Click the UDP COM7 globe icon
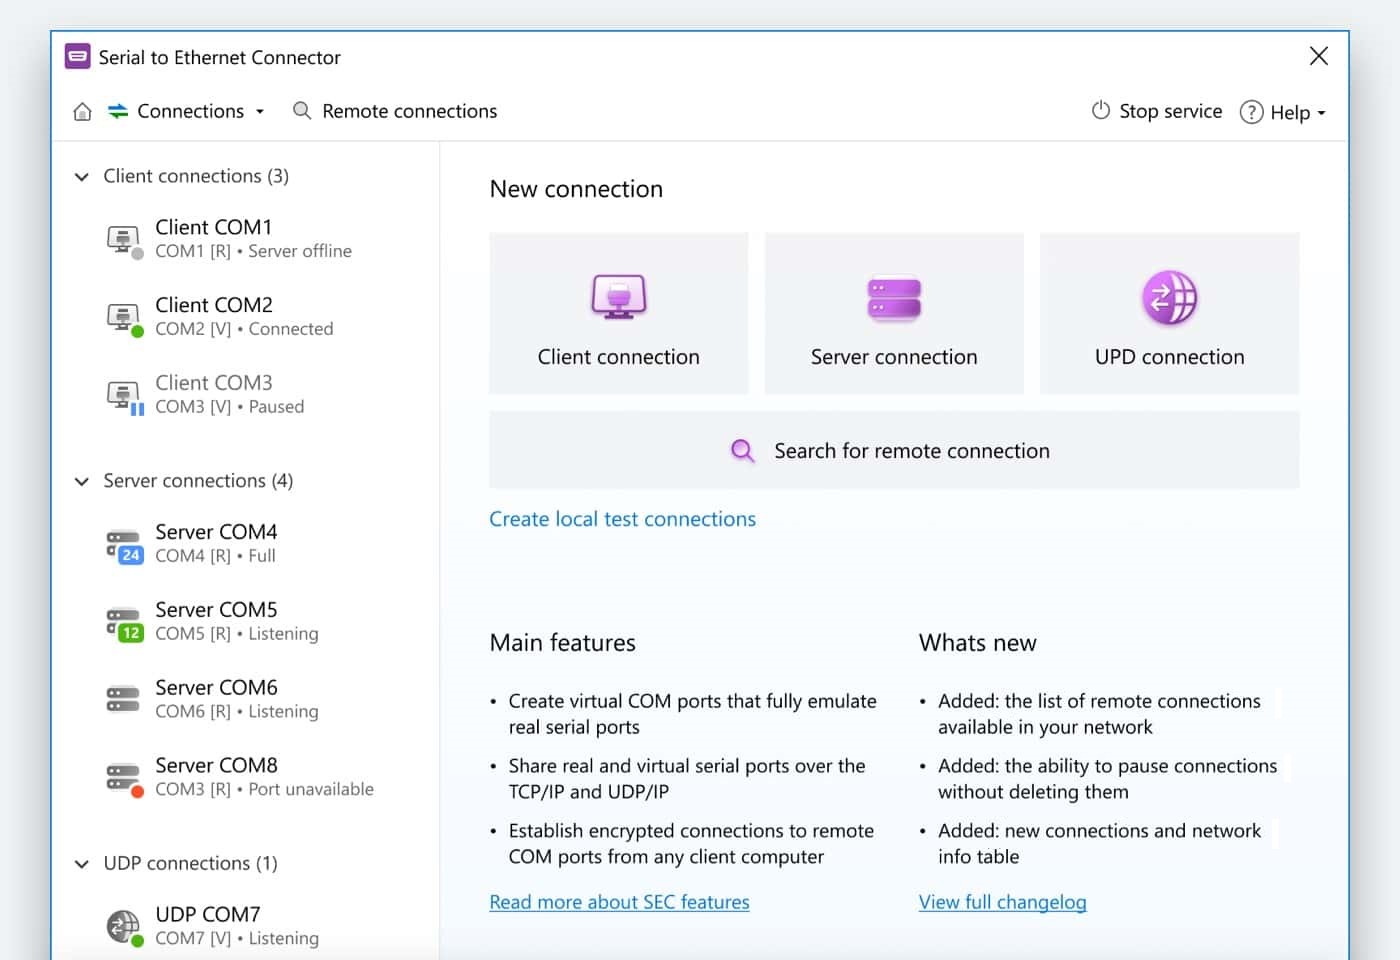Screen dimensions: 1400x960 (x=124, y=926)
